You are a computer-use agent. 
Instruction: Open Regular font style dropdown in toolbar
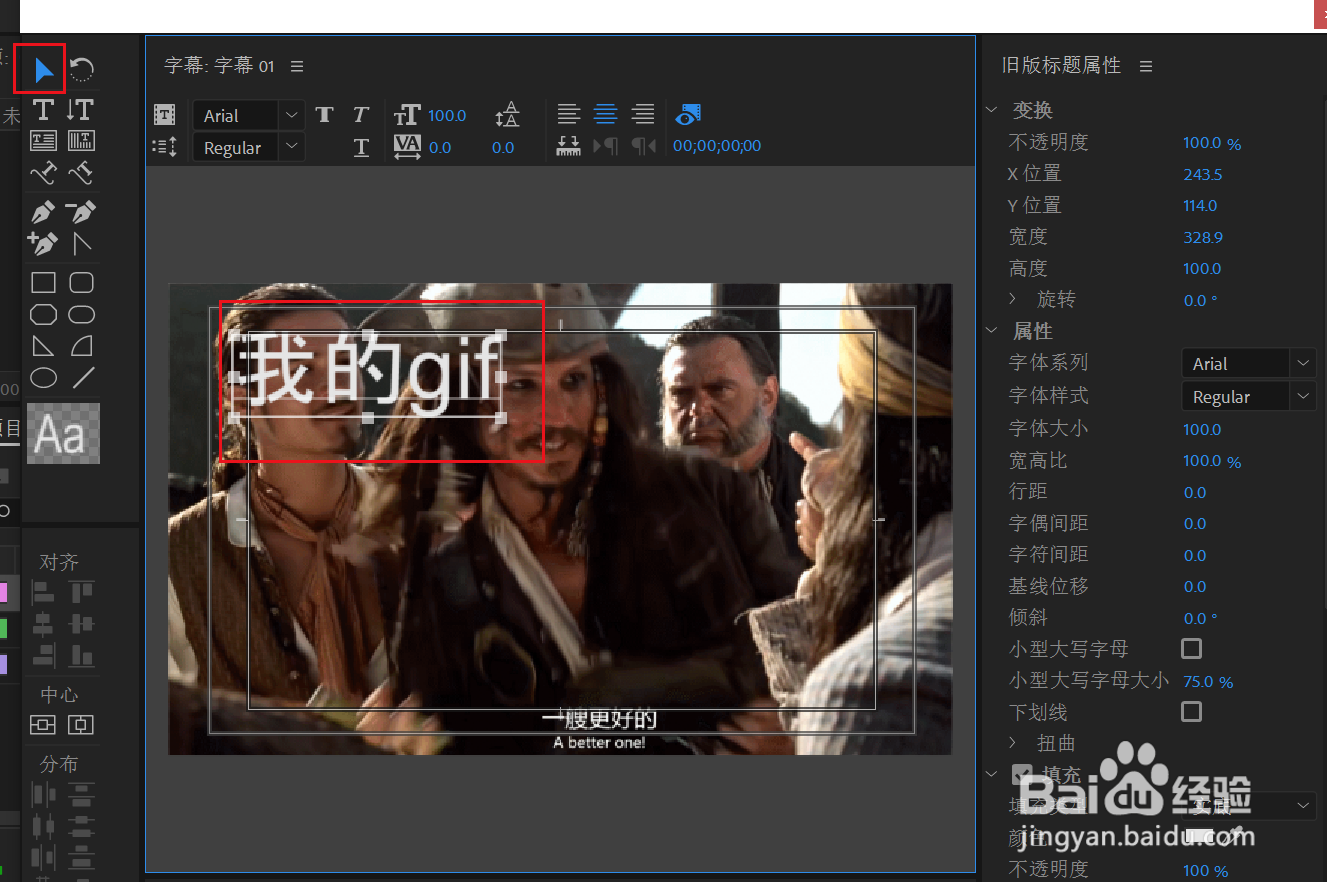248,147
